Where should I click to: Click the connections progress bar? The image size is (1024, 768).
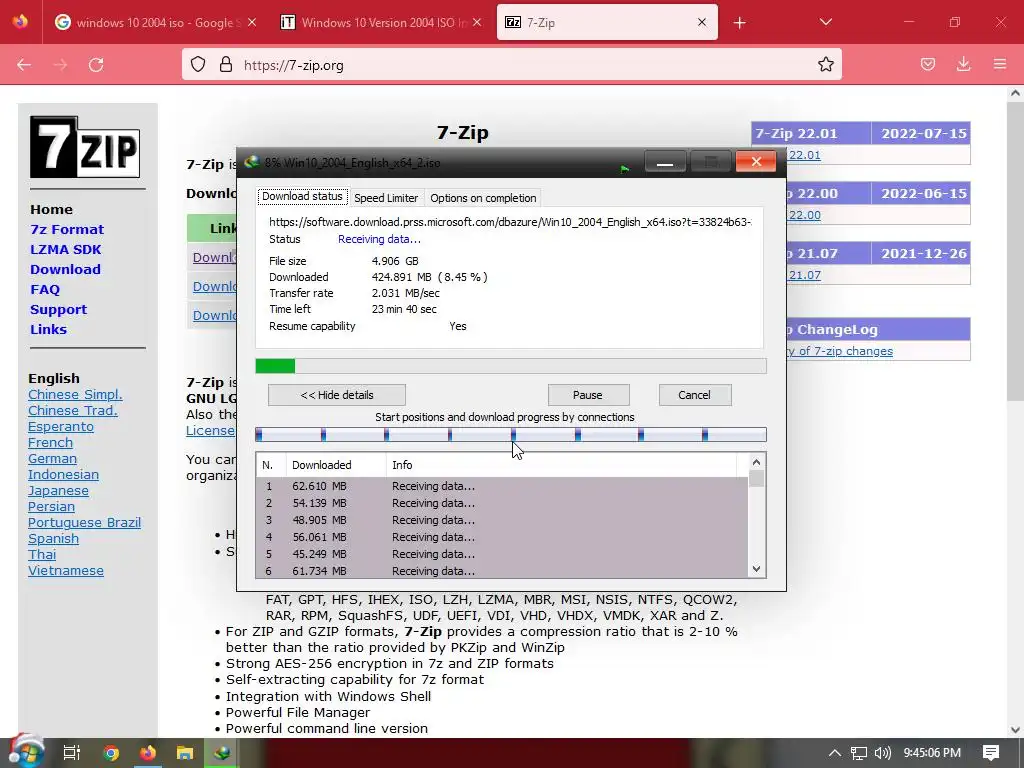pos(511,434)
